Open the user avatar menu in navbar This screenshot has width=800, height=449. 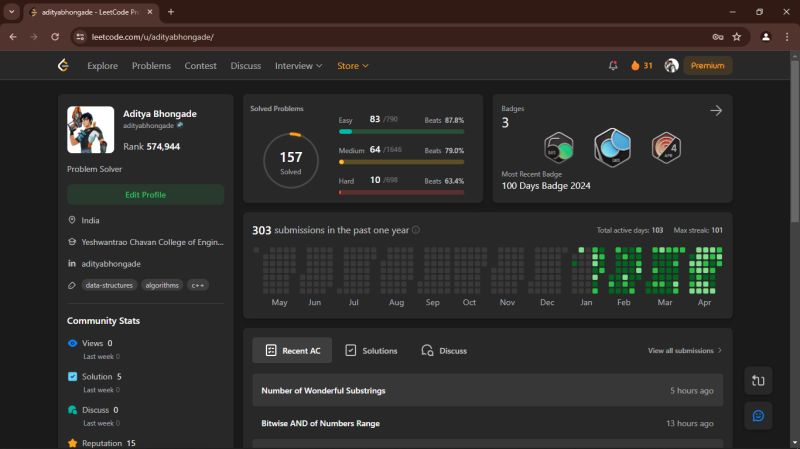point(671,65)
